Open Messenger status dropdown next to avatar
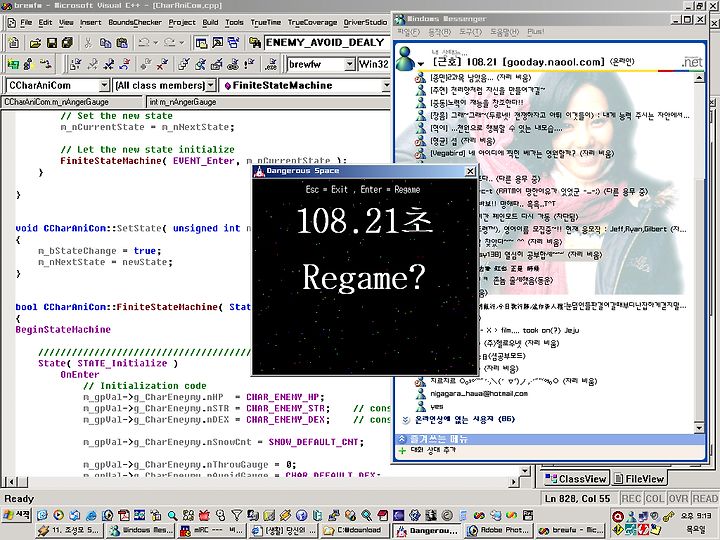Viewport: 720px width, 540px height. click(421, 64)
